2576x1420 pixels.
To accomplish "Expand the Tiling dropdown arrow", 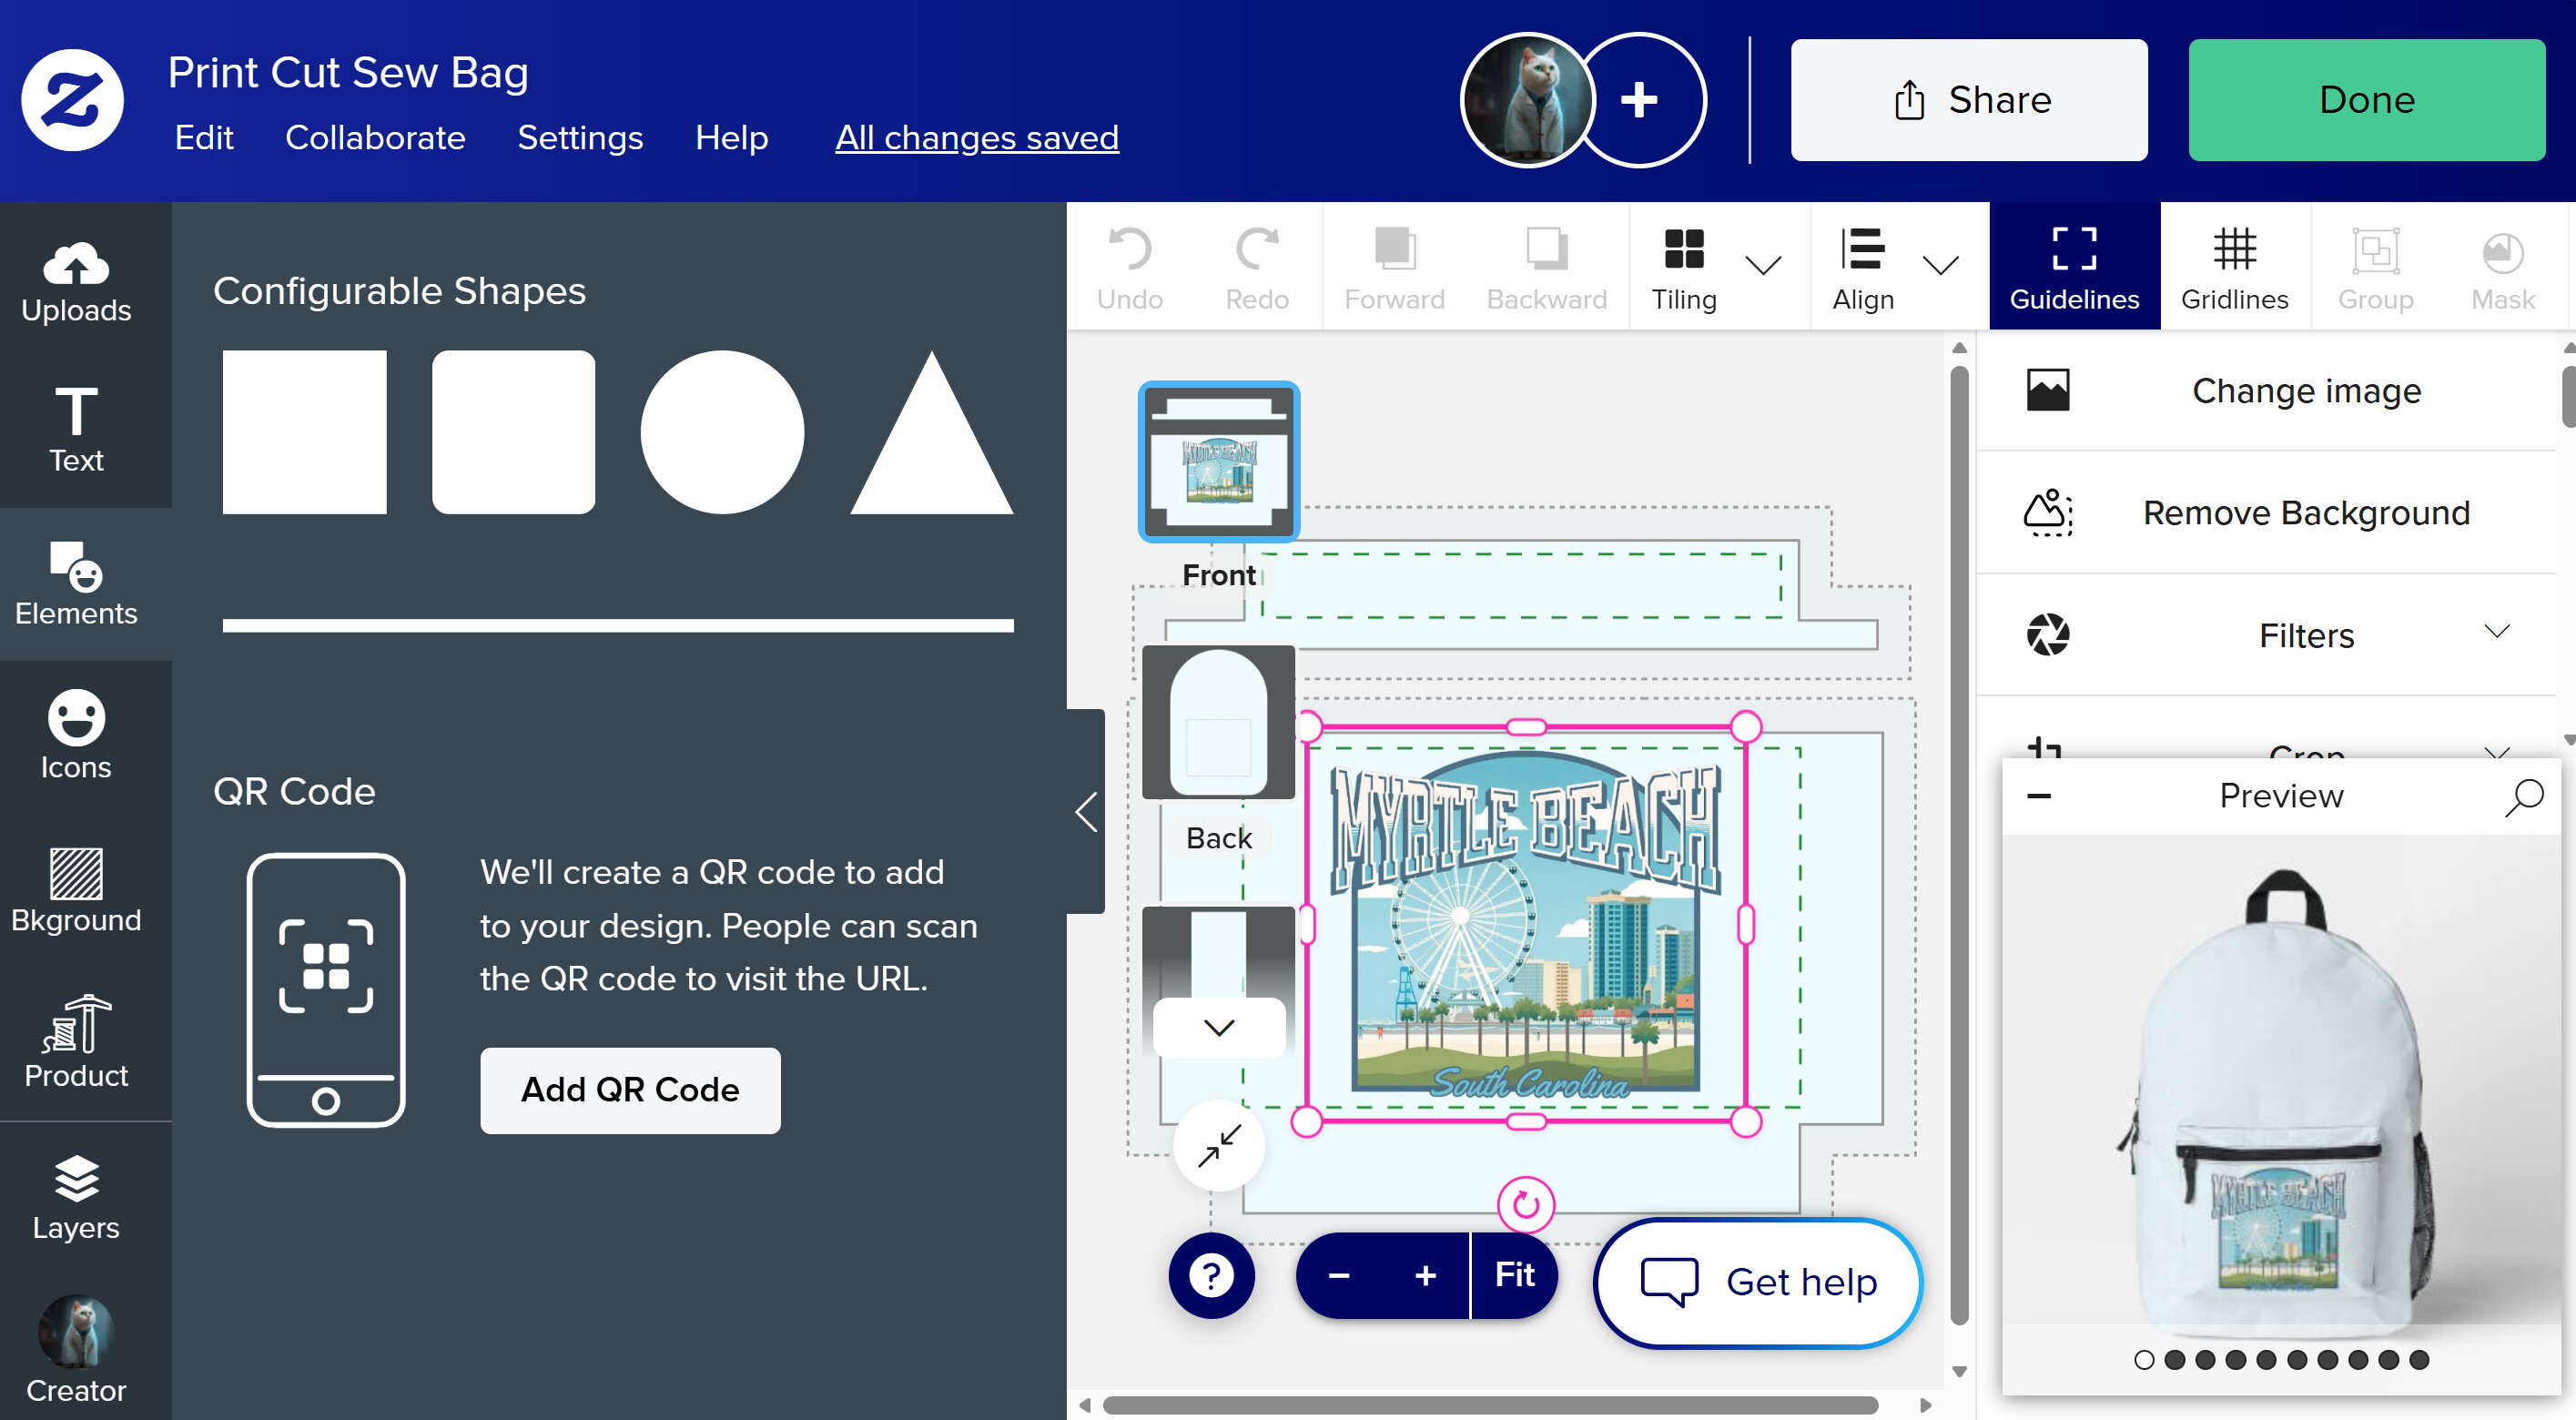I will (1763, 265).
